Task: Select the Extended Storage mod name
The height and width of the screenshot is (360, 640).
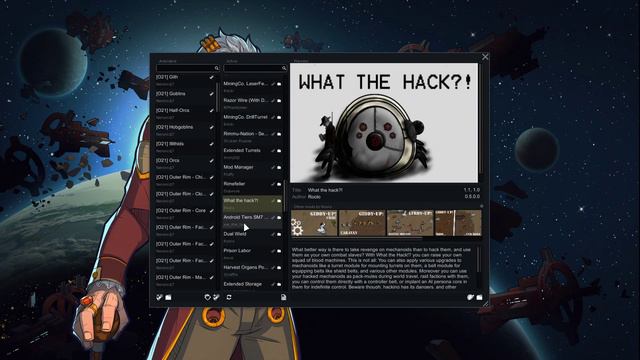Action: click(x=242, y=284)
